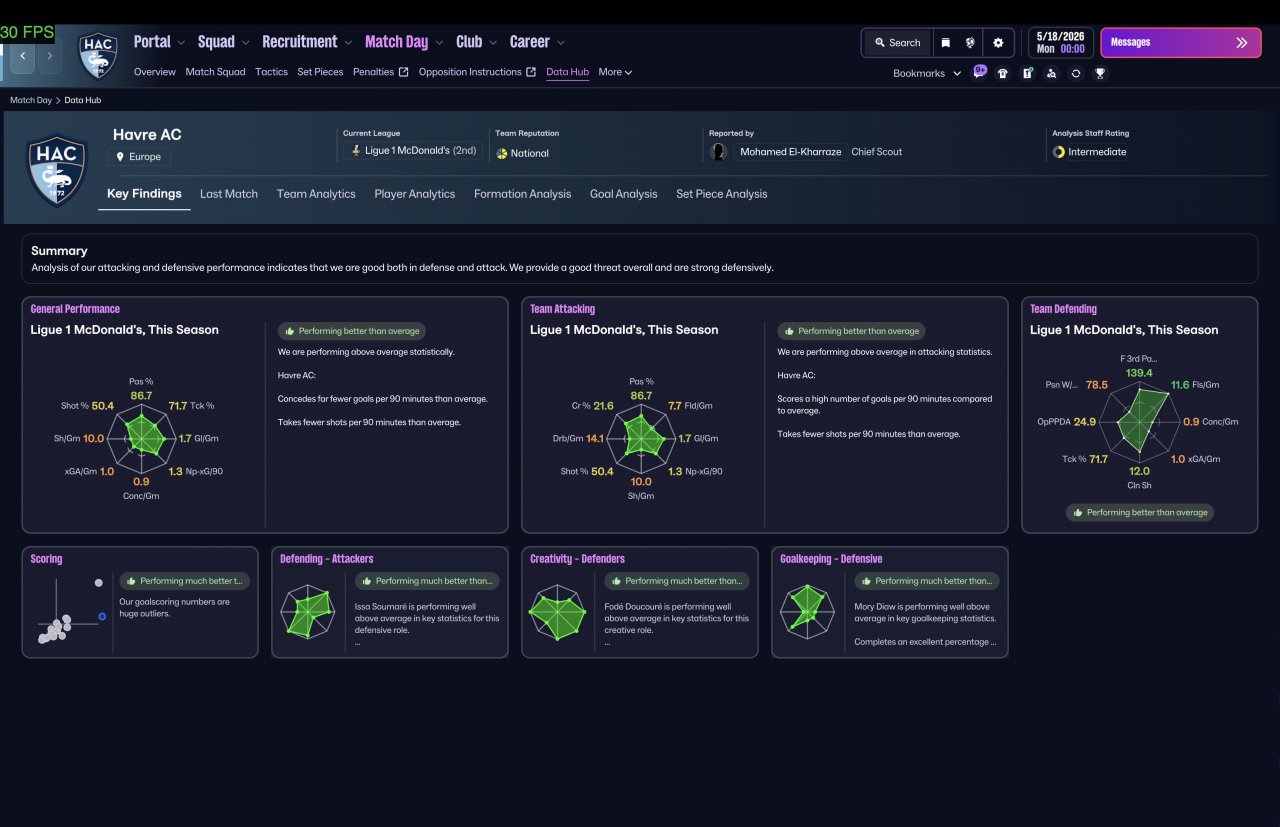This screenshot has height=827, width=1280.
Task: Click the Creativity - Defenders radar chart
Action: [558, 611]
